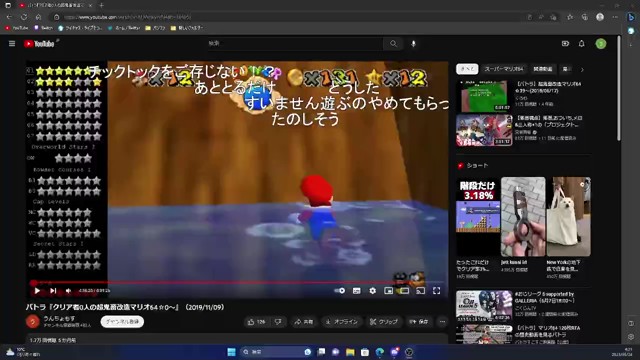
Task: Skip to next video
Action: (53, 291)
